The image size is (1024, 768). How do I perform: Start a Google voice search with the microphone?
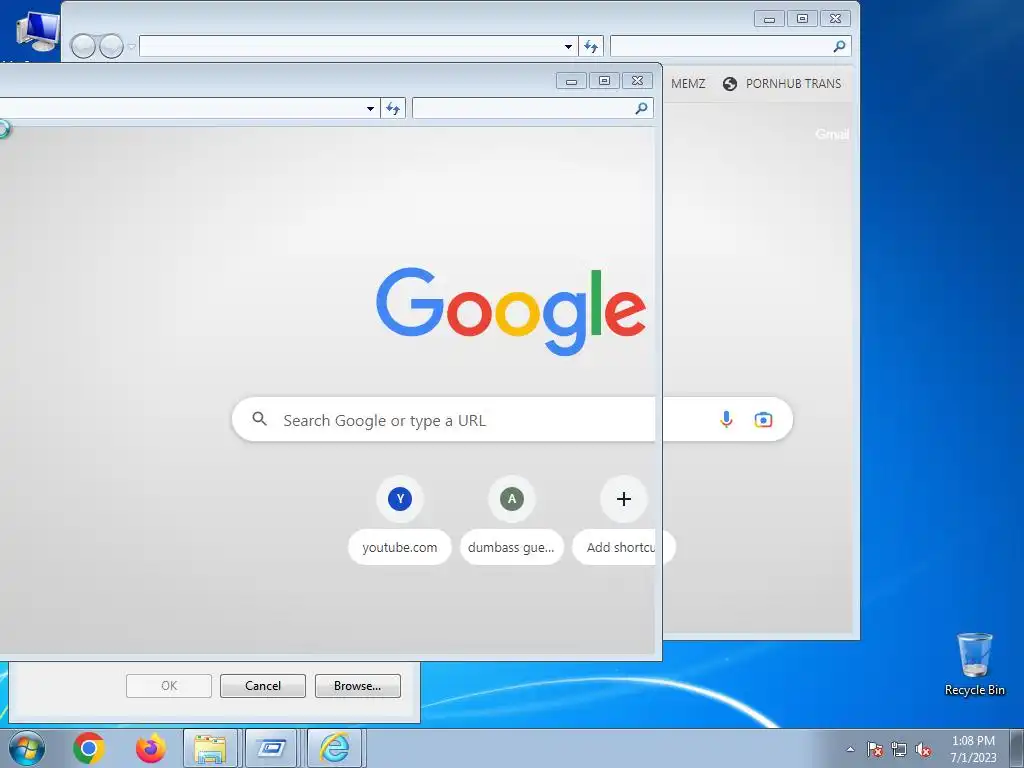point(726,419)
